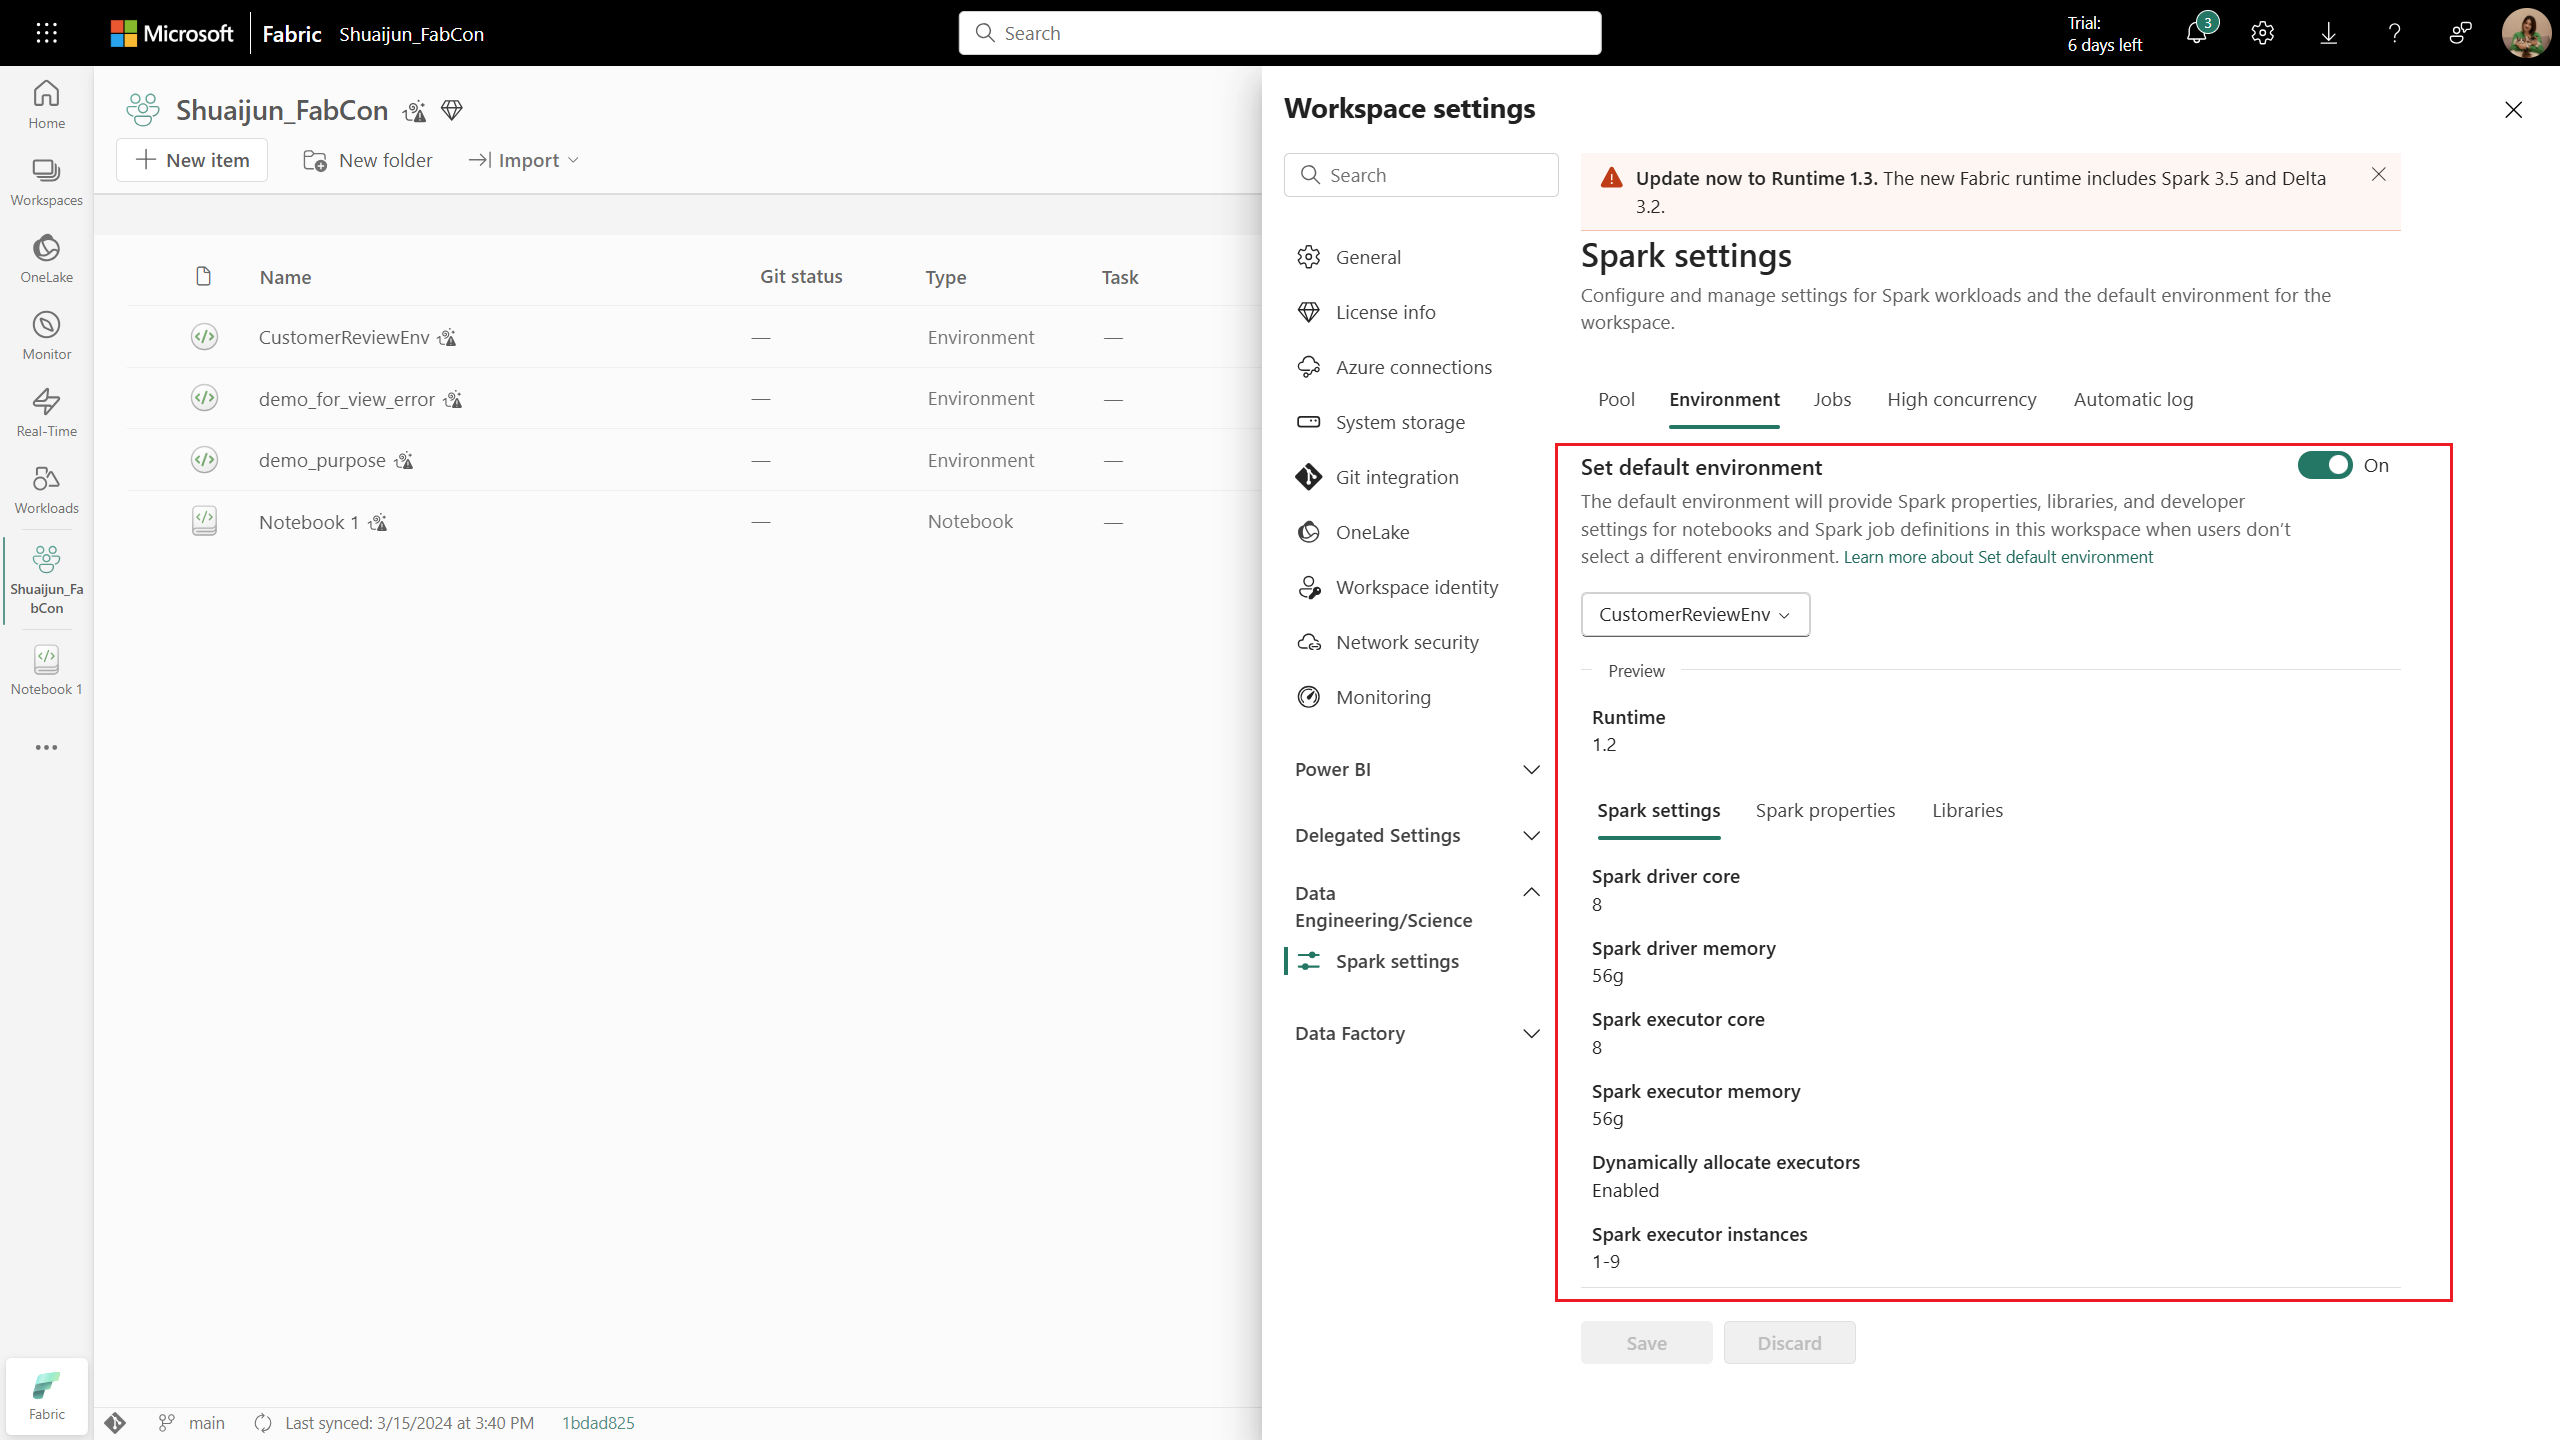Click the Git source control status icon
Image resolution: width=2560 pixels, height=1440 pixels.
point(115,1423)
